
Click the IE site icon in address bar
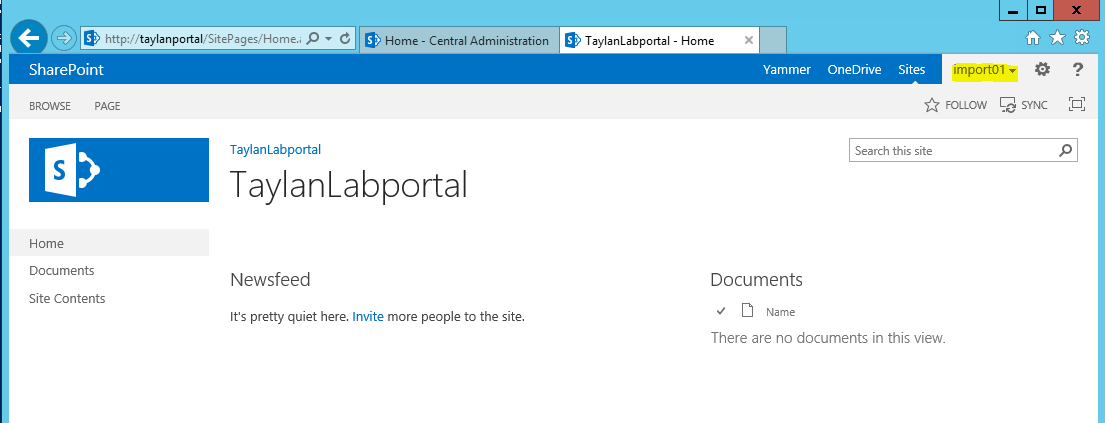92,38
